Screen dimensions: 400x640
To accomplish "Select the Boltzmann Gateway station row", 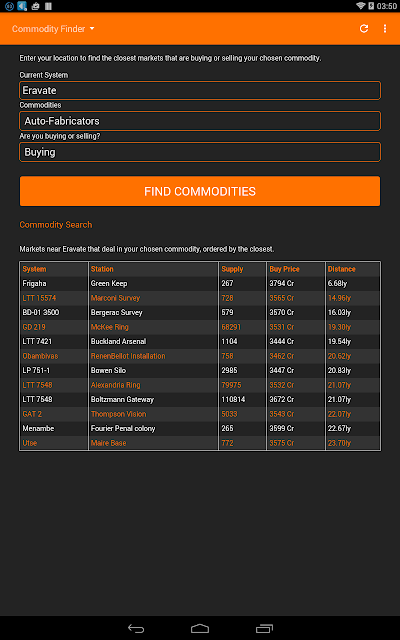I will [x=200, y=399].
